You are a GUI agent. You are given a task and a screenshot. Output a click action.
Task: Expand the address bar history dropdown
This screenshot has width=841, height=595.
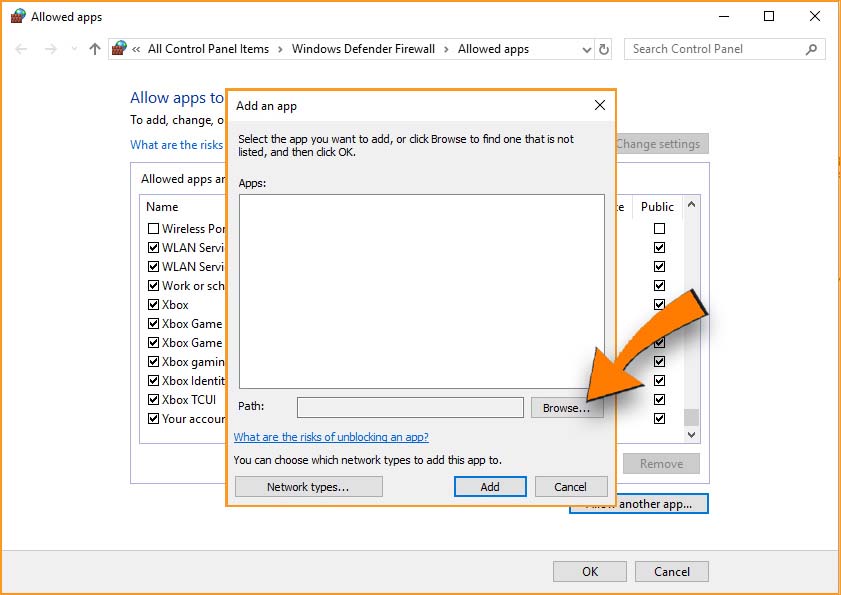[x=587, y=49]
